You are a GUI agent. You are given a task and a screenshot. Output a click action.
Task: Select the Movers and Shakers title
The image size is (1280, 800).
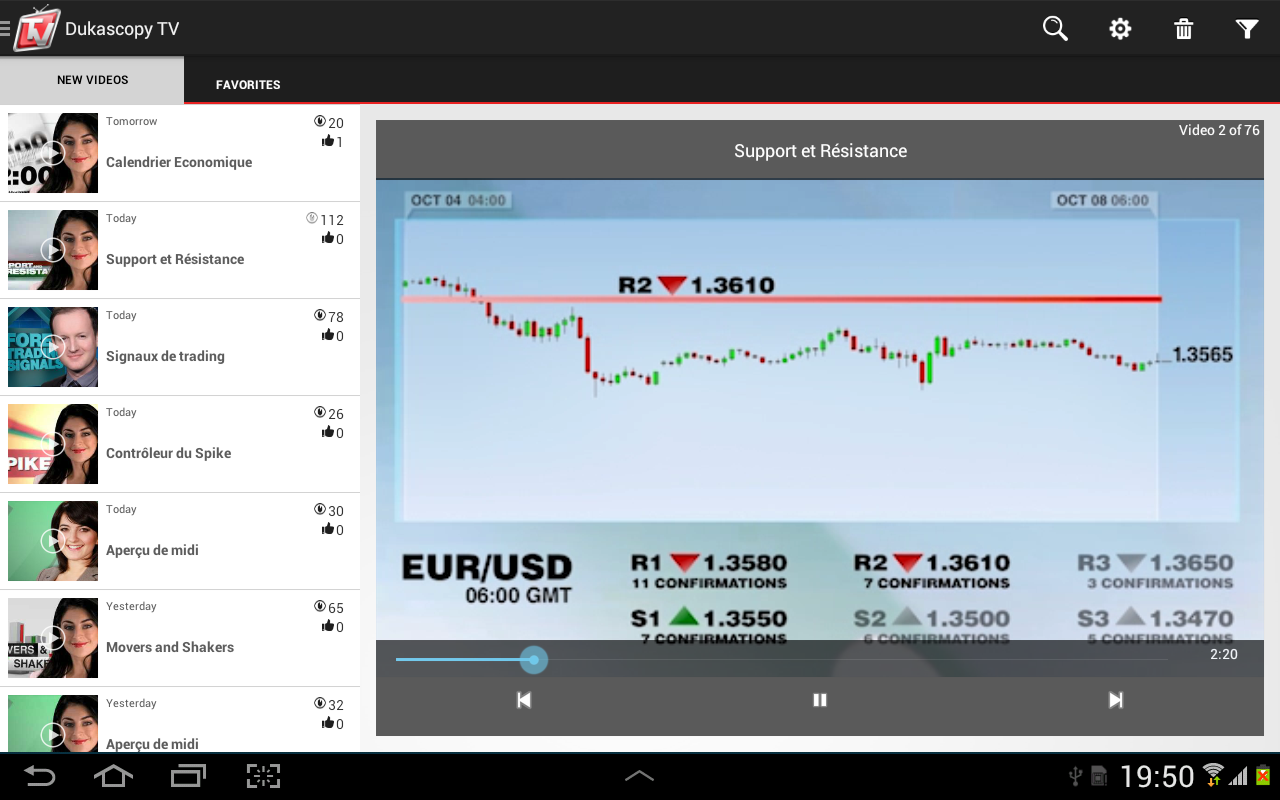click(170, 647)
